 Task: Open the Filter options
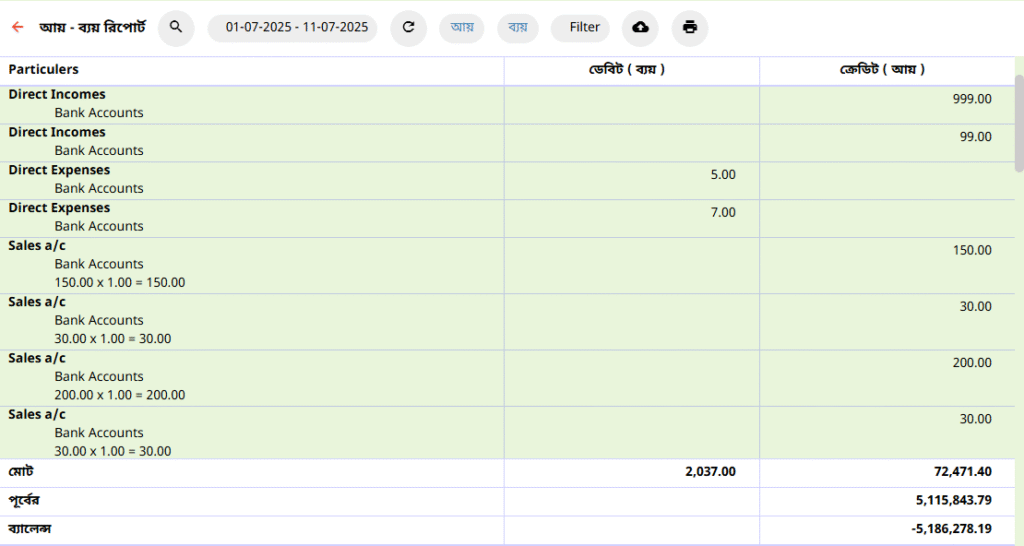(x=581, y=27)
